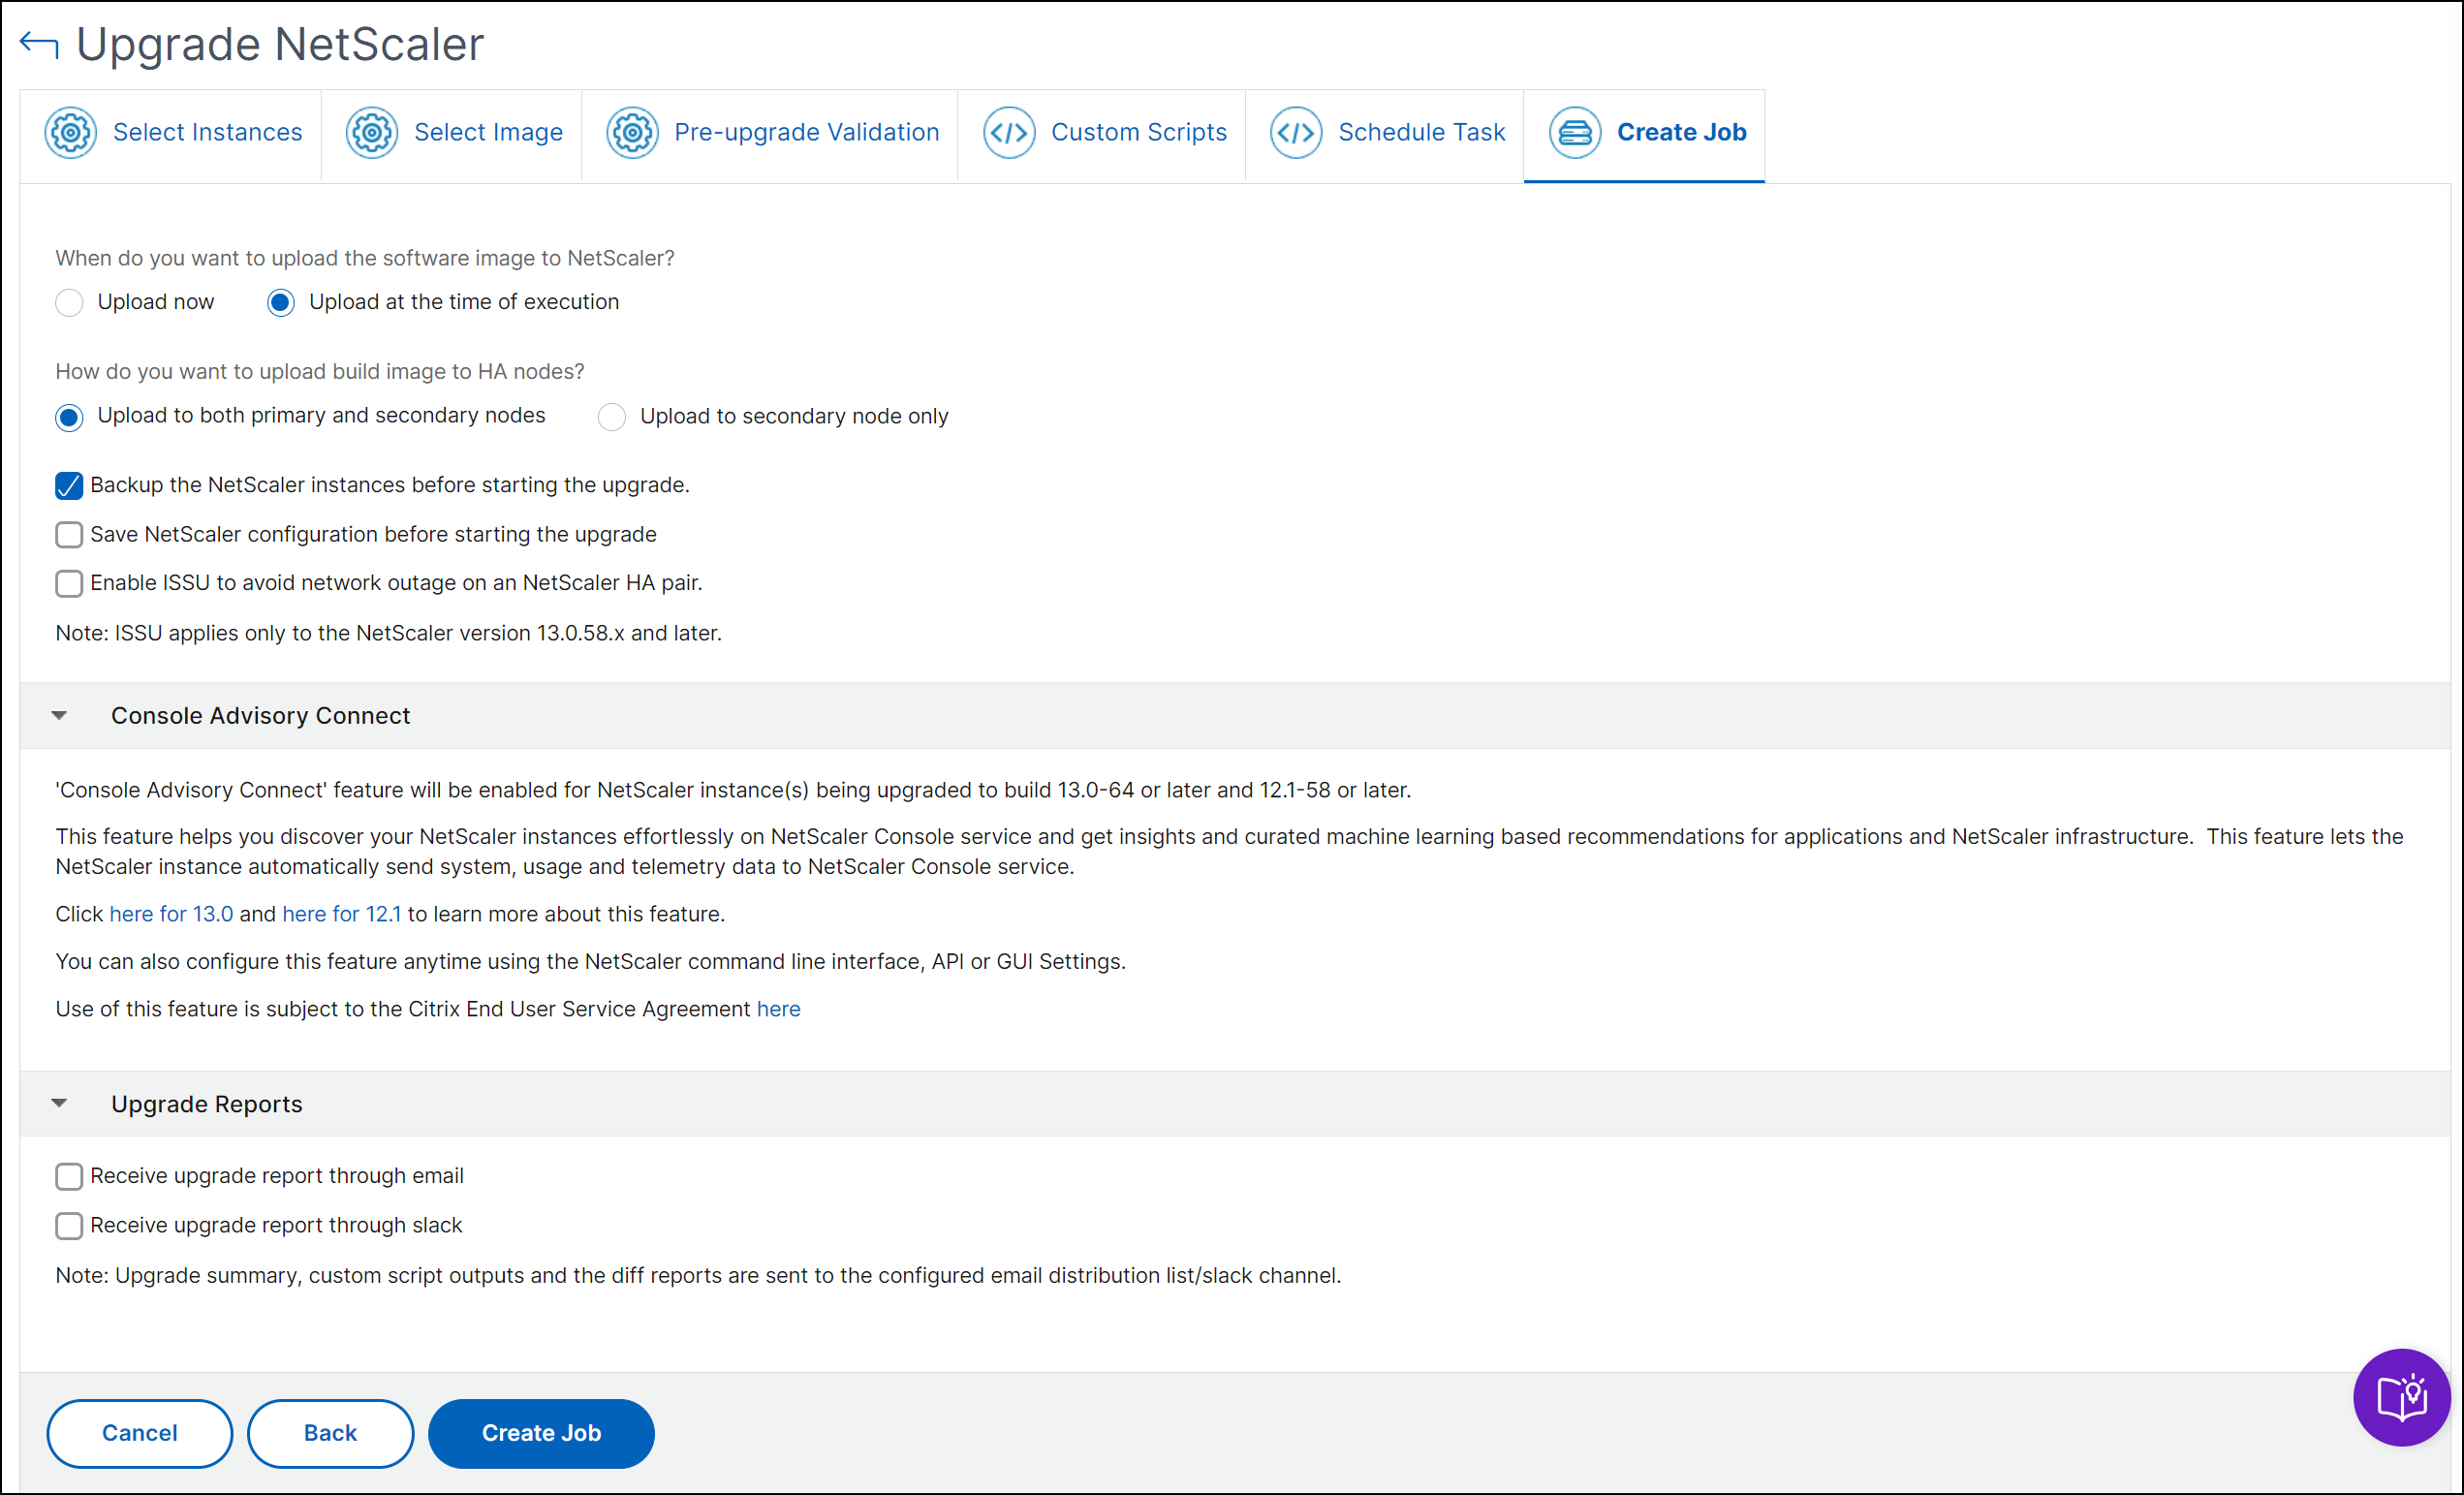Choose Upload to both primary and secondary nodes
This screenshot has height=1495, width=2464.
69,417
